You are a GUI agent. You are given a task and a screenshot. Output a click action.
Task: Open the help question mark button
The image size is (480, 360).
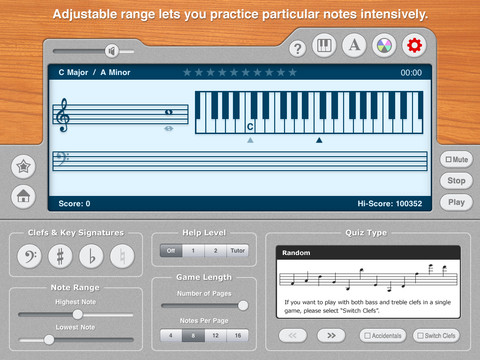tap(297, 49)
